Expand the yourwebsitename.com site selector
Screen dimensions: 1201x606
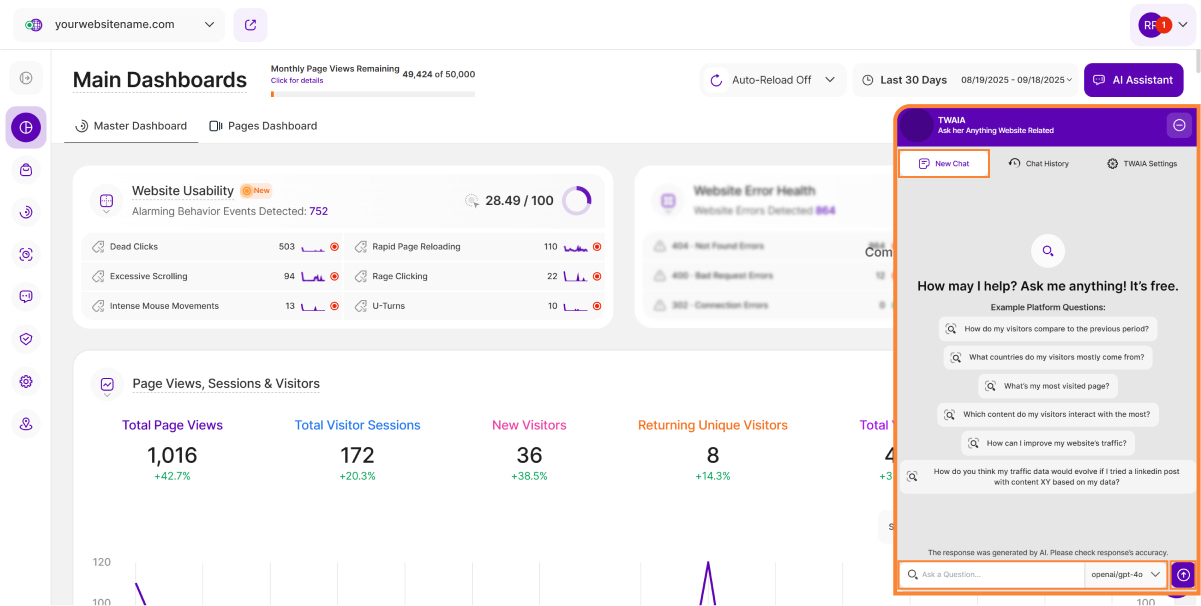click(x=120, y=25)
